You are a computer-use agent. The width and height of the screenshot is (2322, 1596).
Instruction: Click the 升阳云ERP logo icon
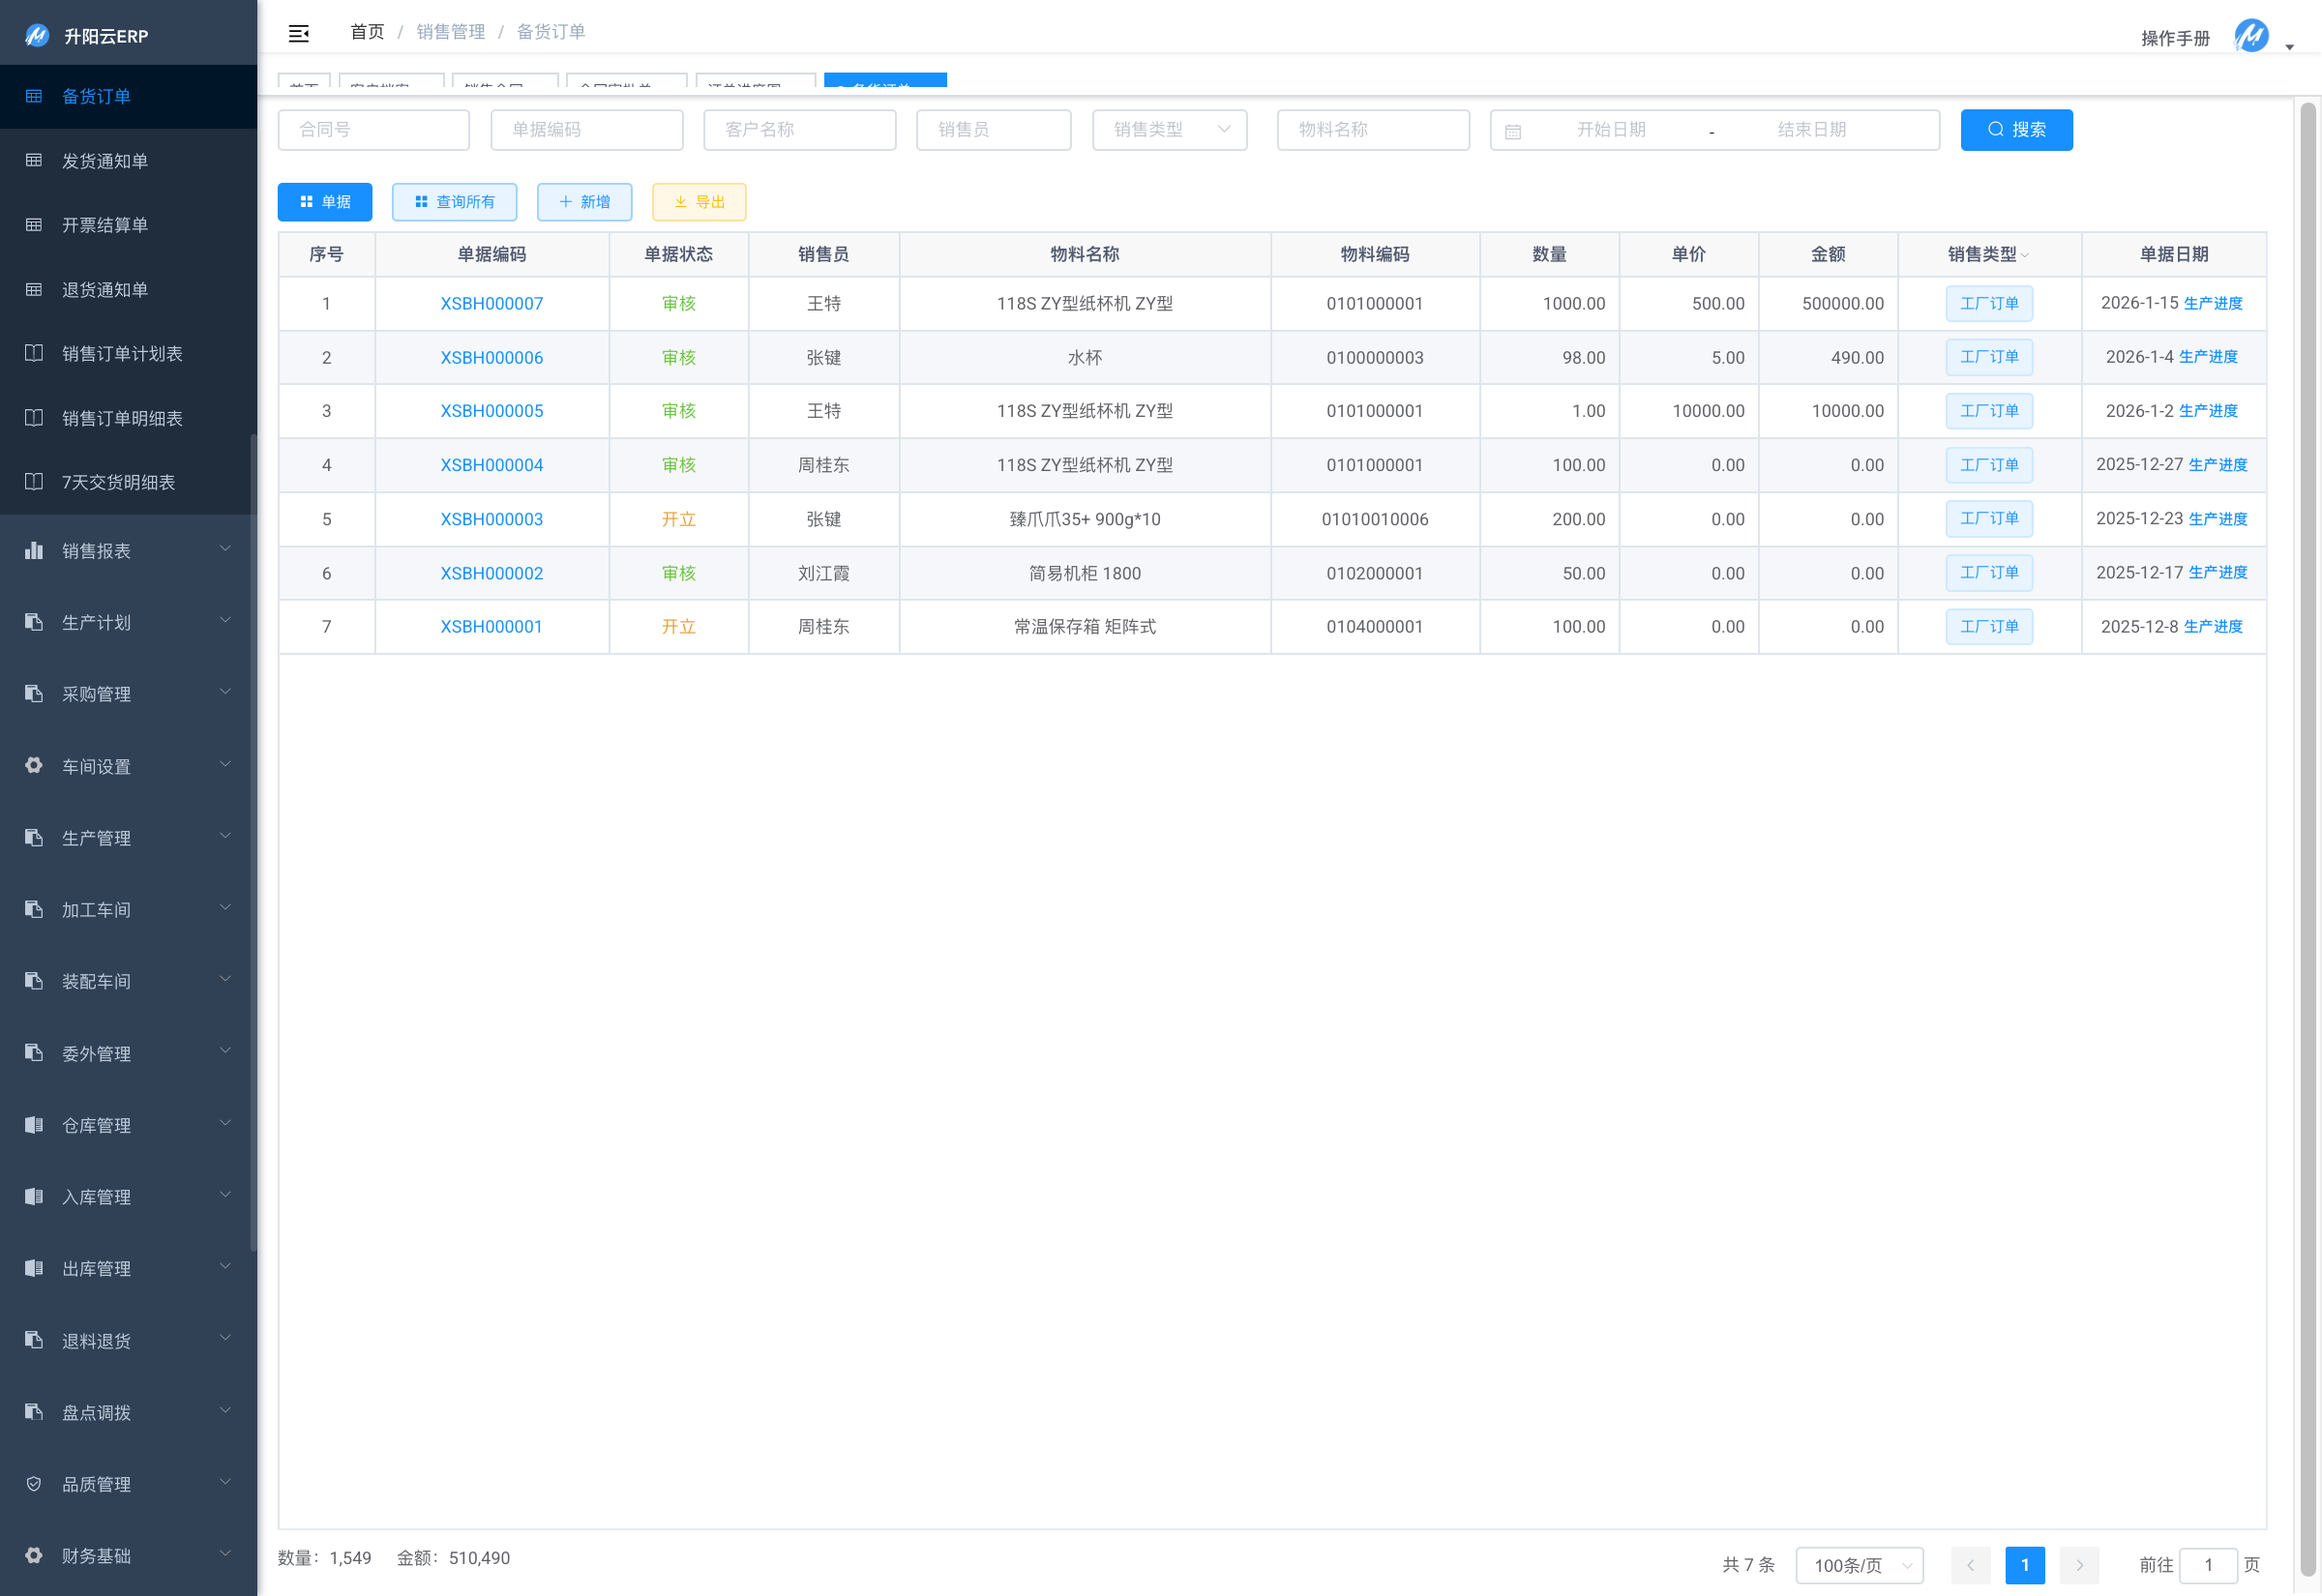(x=37, y=36)
